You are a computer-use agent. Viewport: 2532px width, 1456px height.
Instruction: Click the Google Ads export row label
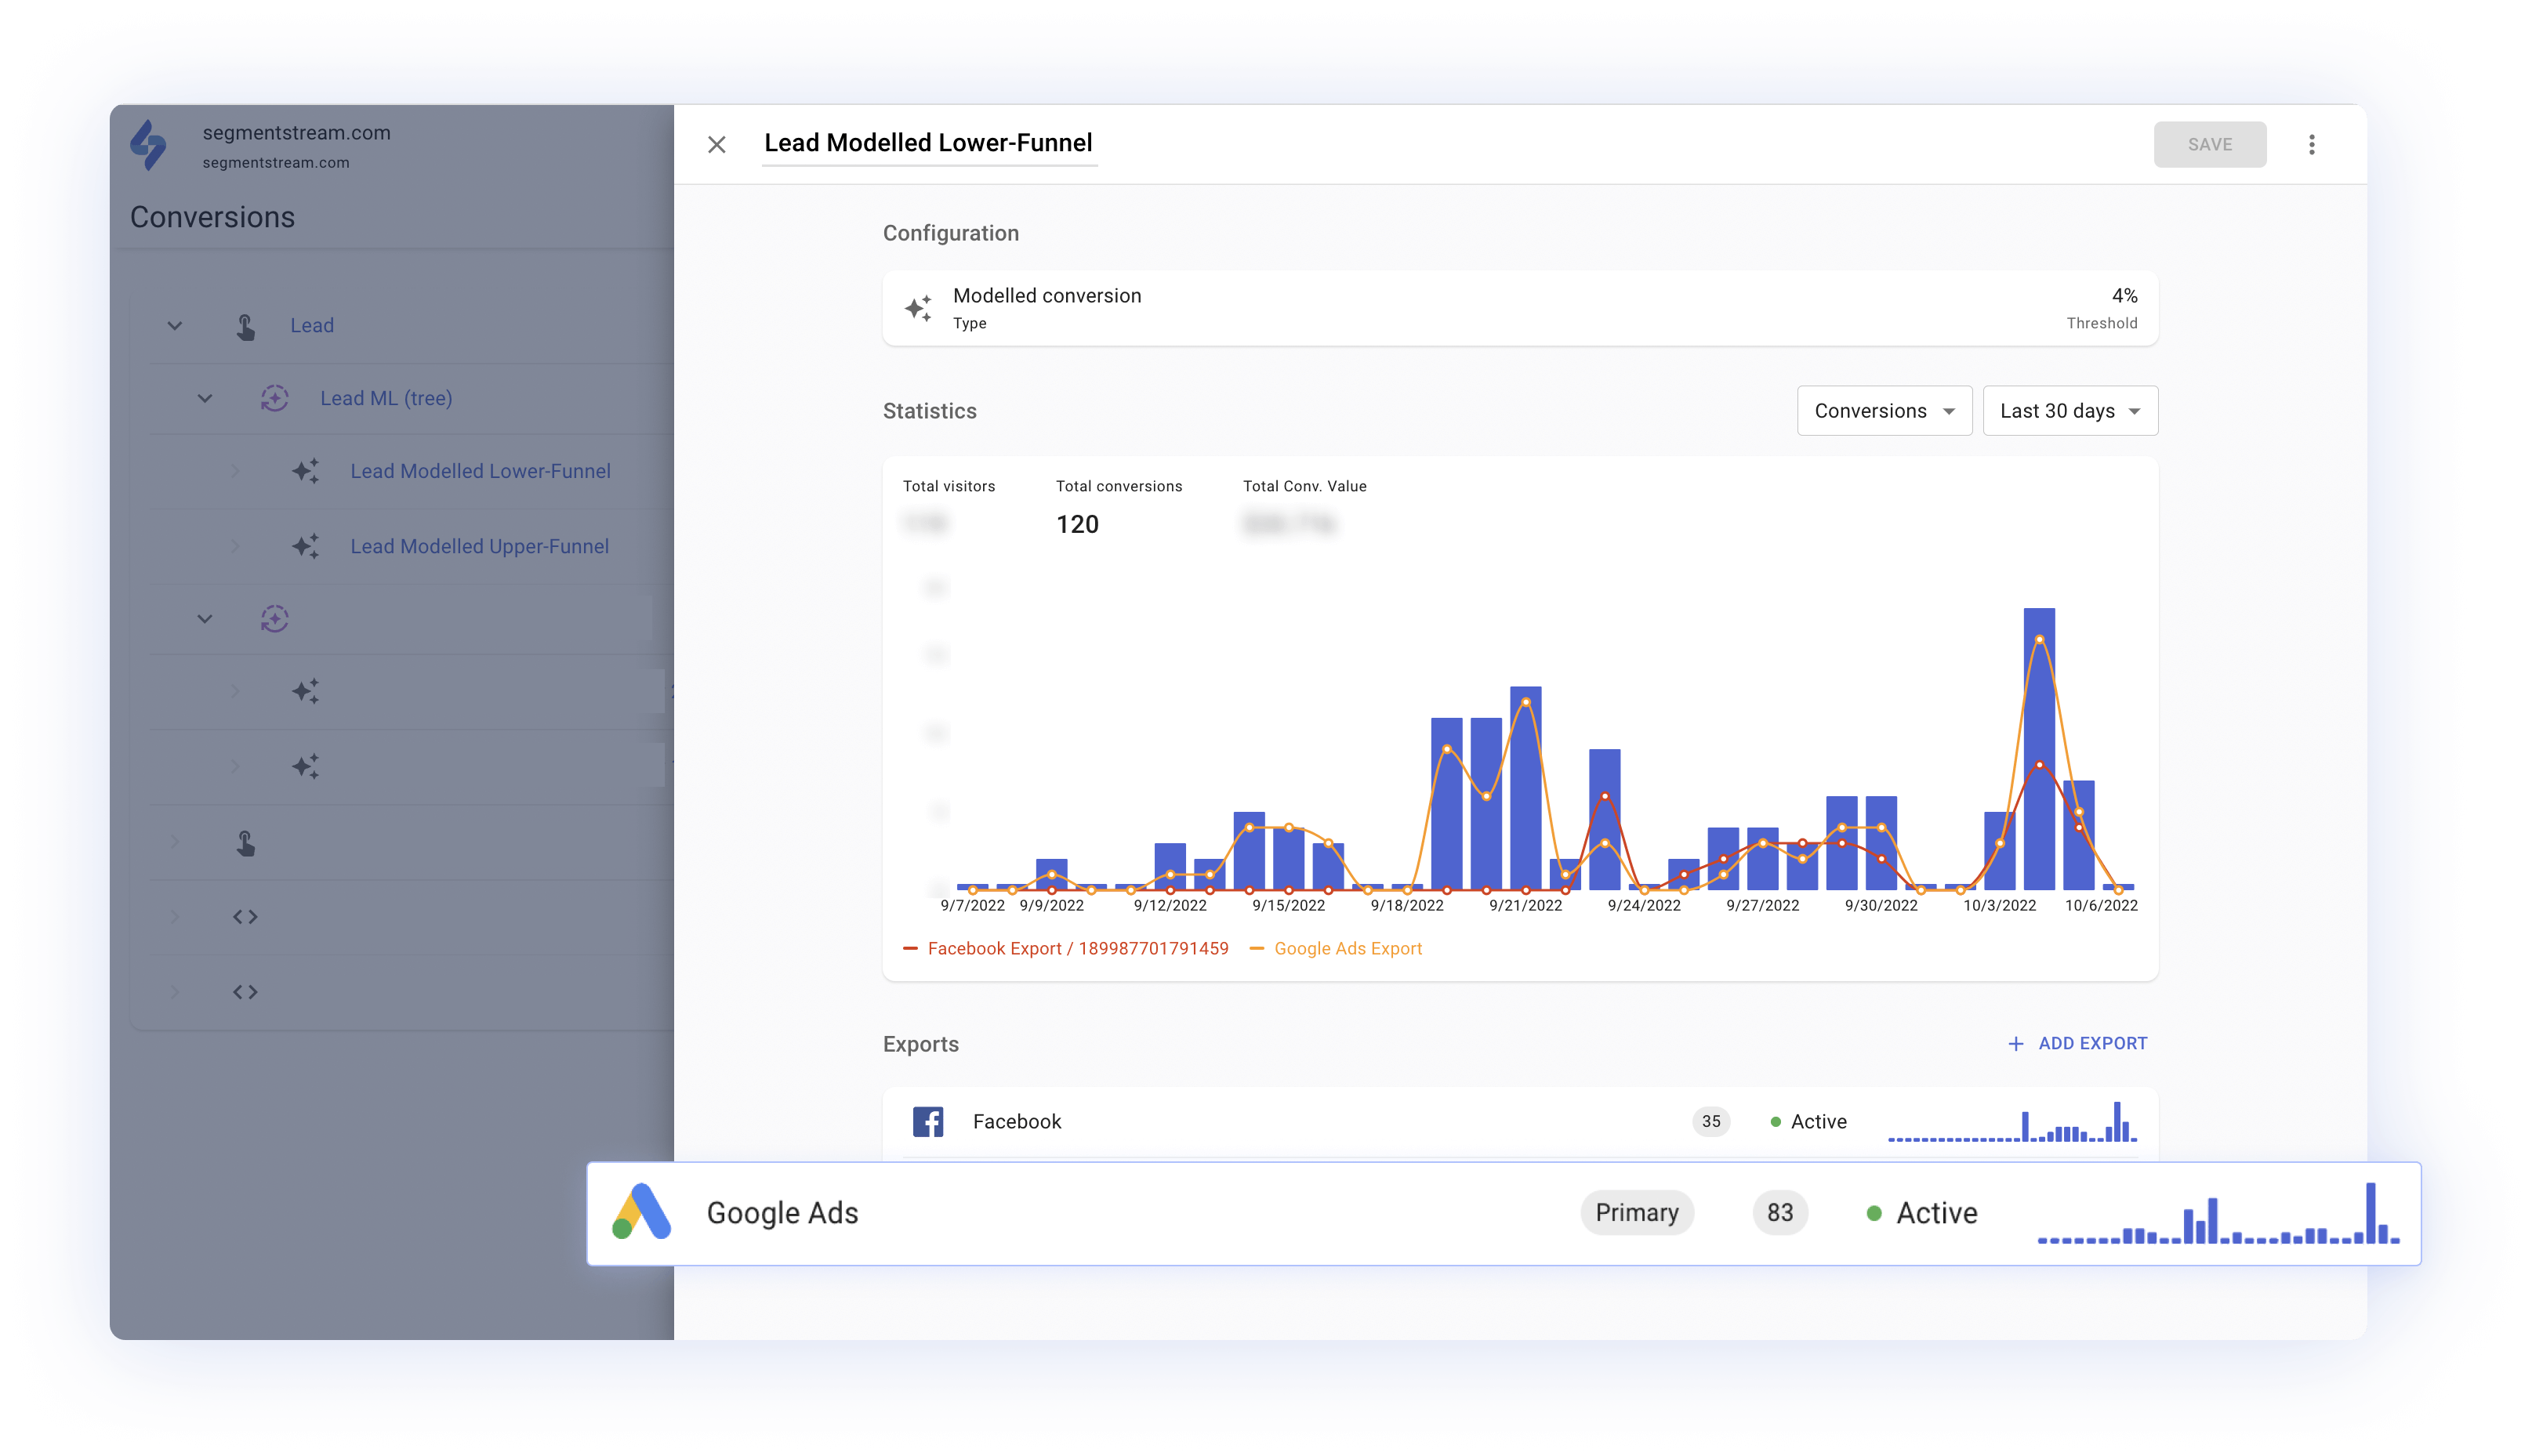782,1212
